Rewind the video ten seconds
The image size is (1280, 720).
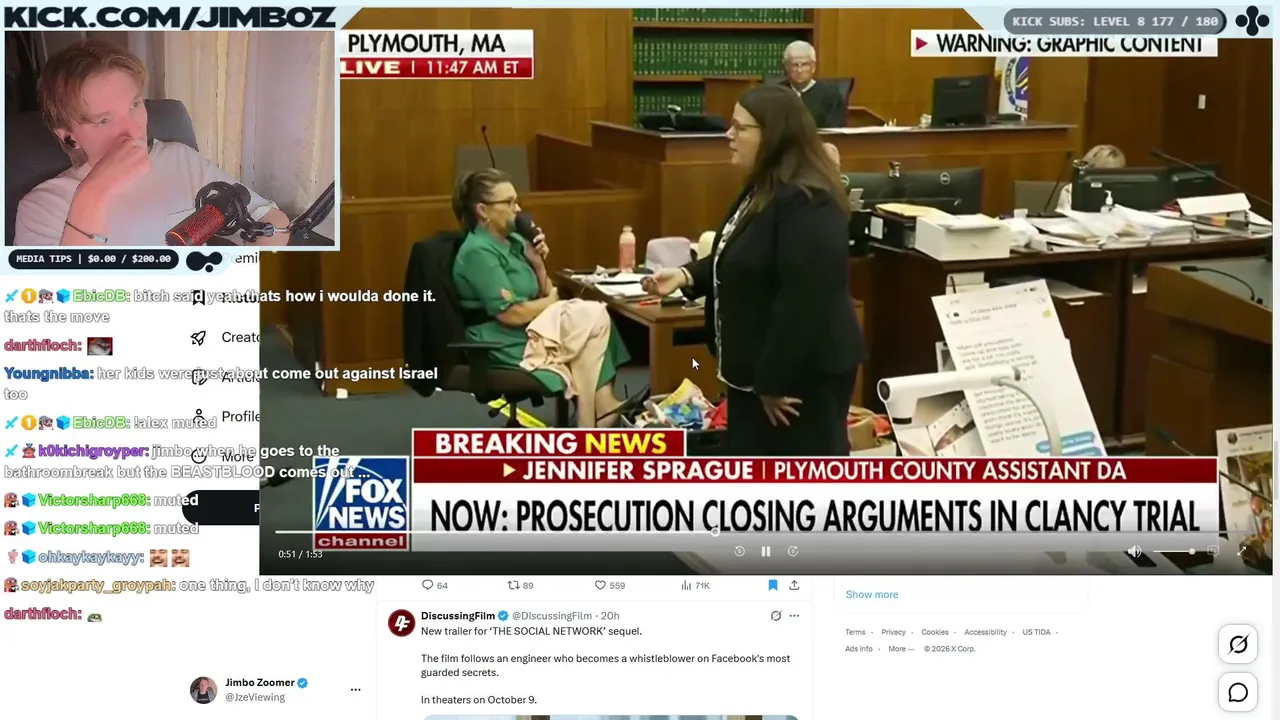(739, 551)
